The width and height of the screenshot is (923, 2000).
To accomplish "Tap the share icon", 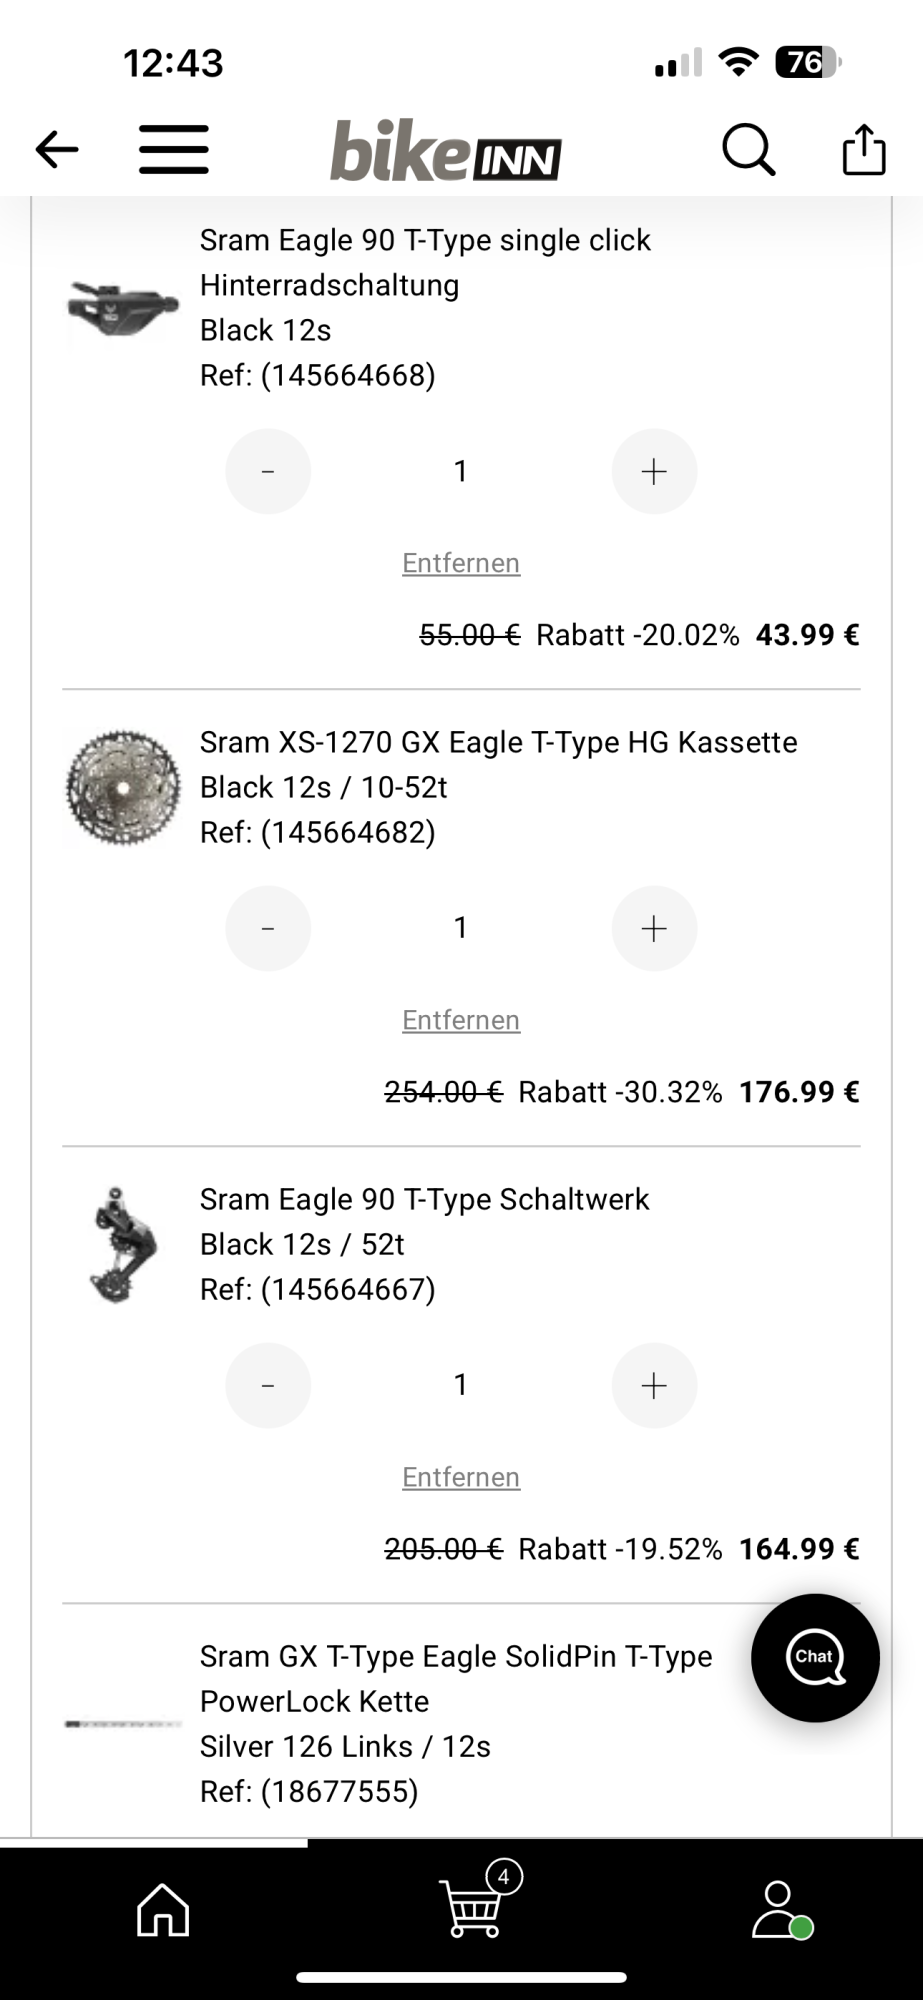I will (x=864, y=150).
